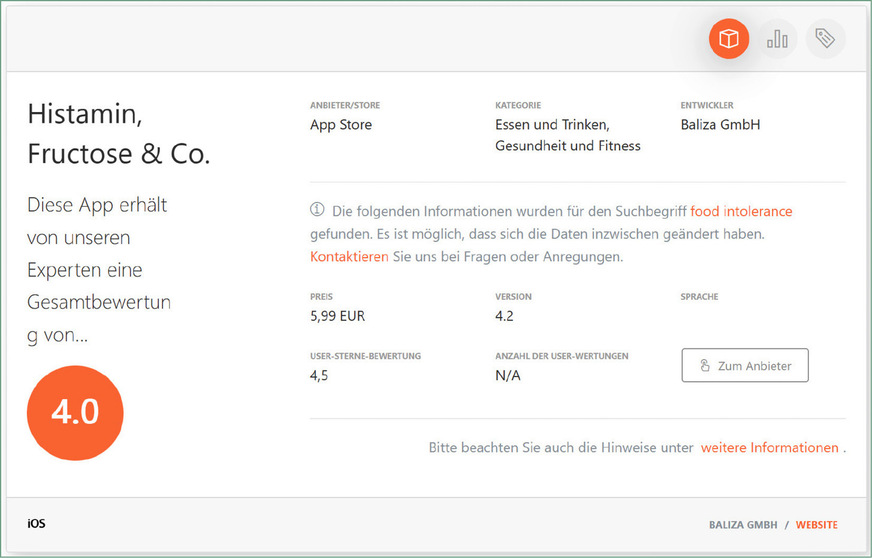The image size is (872, 558).
Task: Visit the WEBSITE link in footer
Action: coord(816,525)
